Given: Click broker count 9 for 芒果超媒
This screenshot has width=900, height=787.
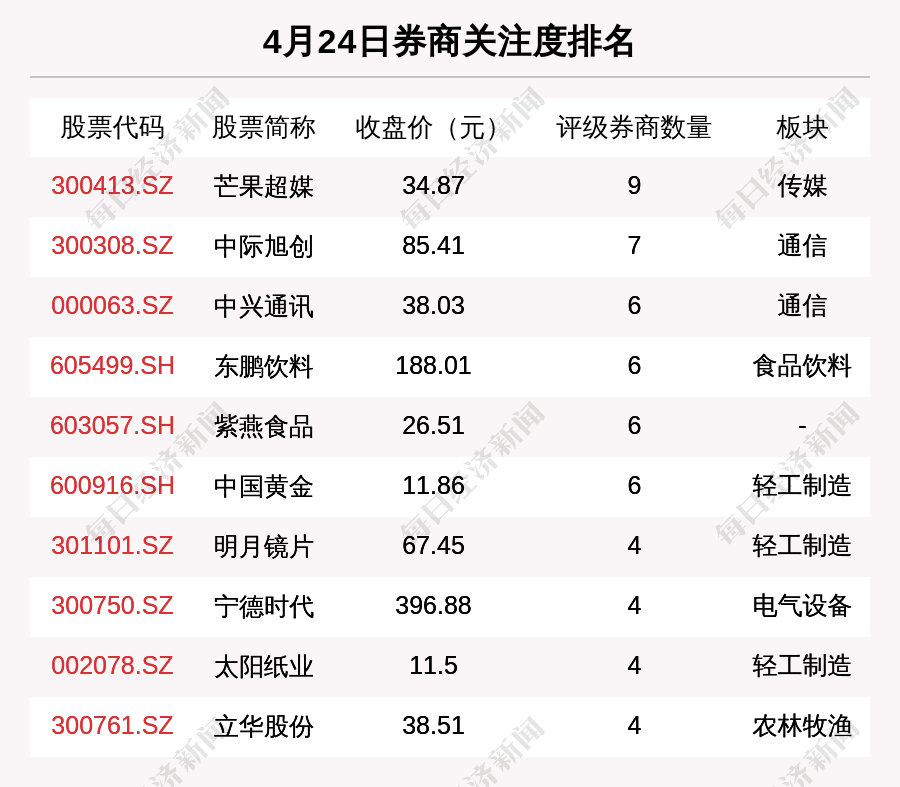Looking at the screenshot, I should click(x=634, y=185).
